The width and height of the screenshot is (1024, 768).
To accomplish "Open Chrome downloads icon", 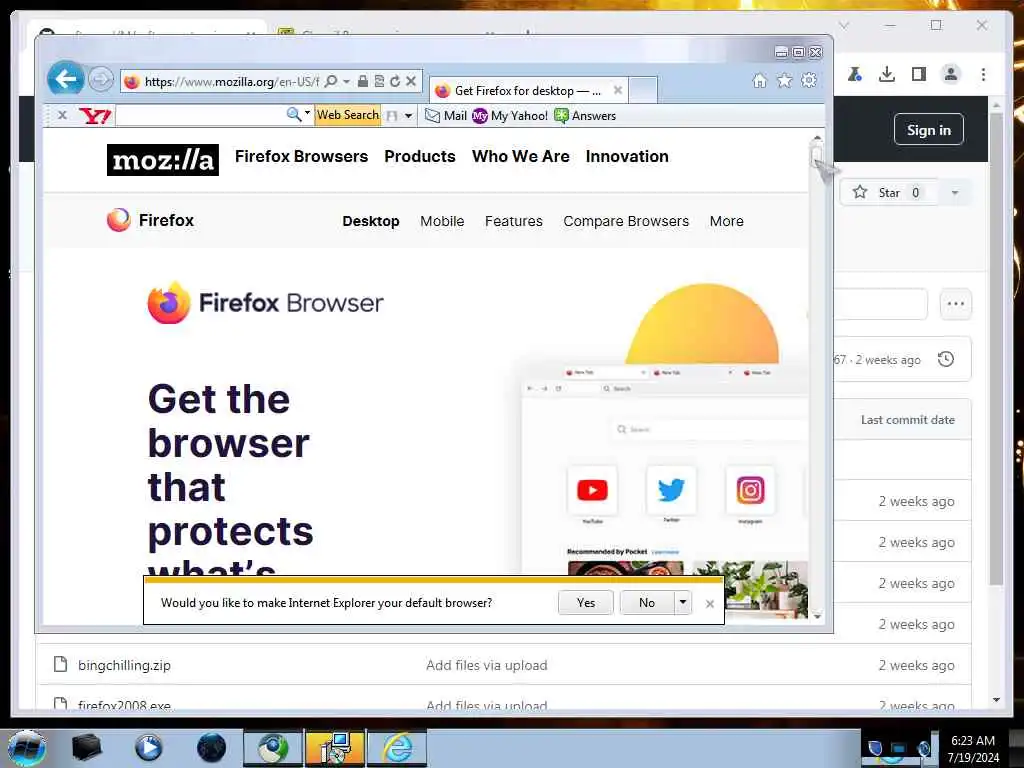I will tap(887, 74).
